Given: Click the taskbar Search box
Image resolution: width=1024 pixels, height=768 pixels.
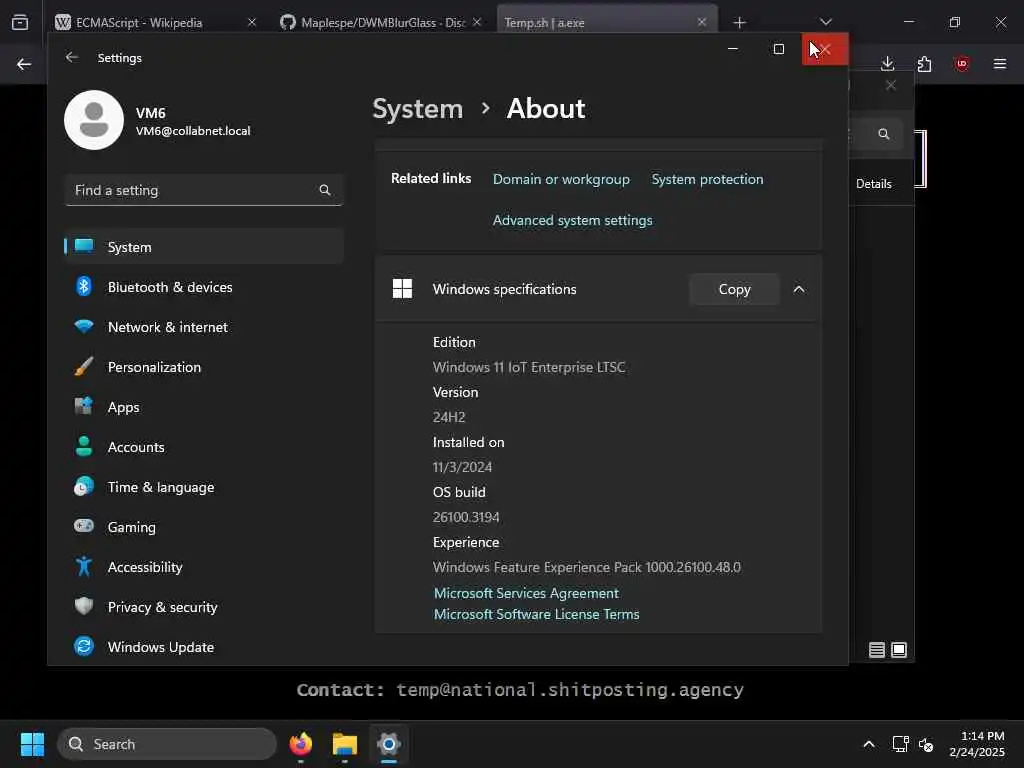Looking at the screenshot, I should point(167,744).
